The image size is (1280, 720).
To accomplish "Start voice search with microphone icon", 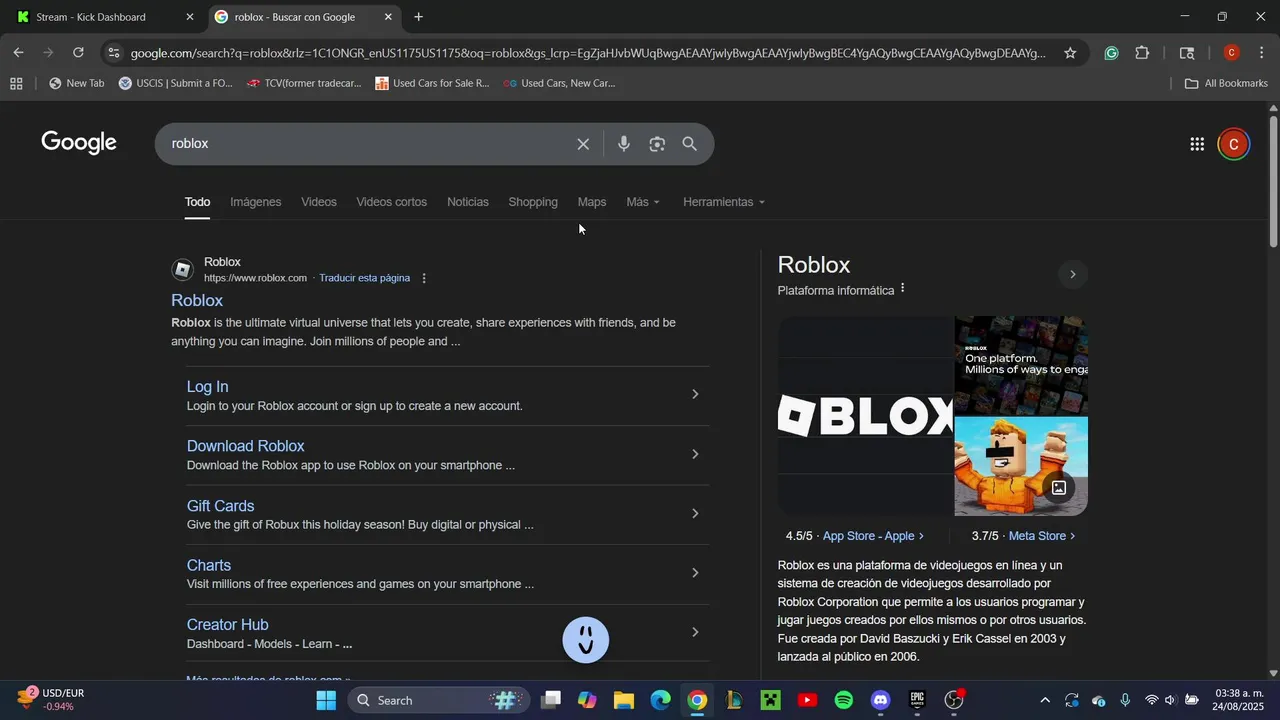I will coord(624,144).
